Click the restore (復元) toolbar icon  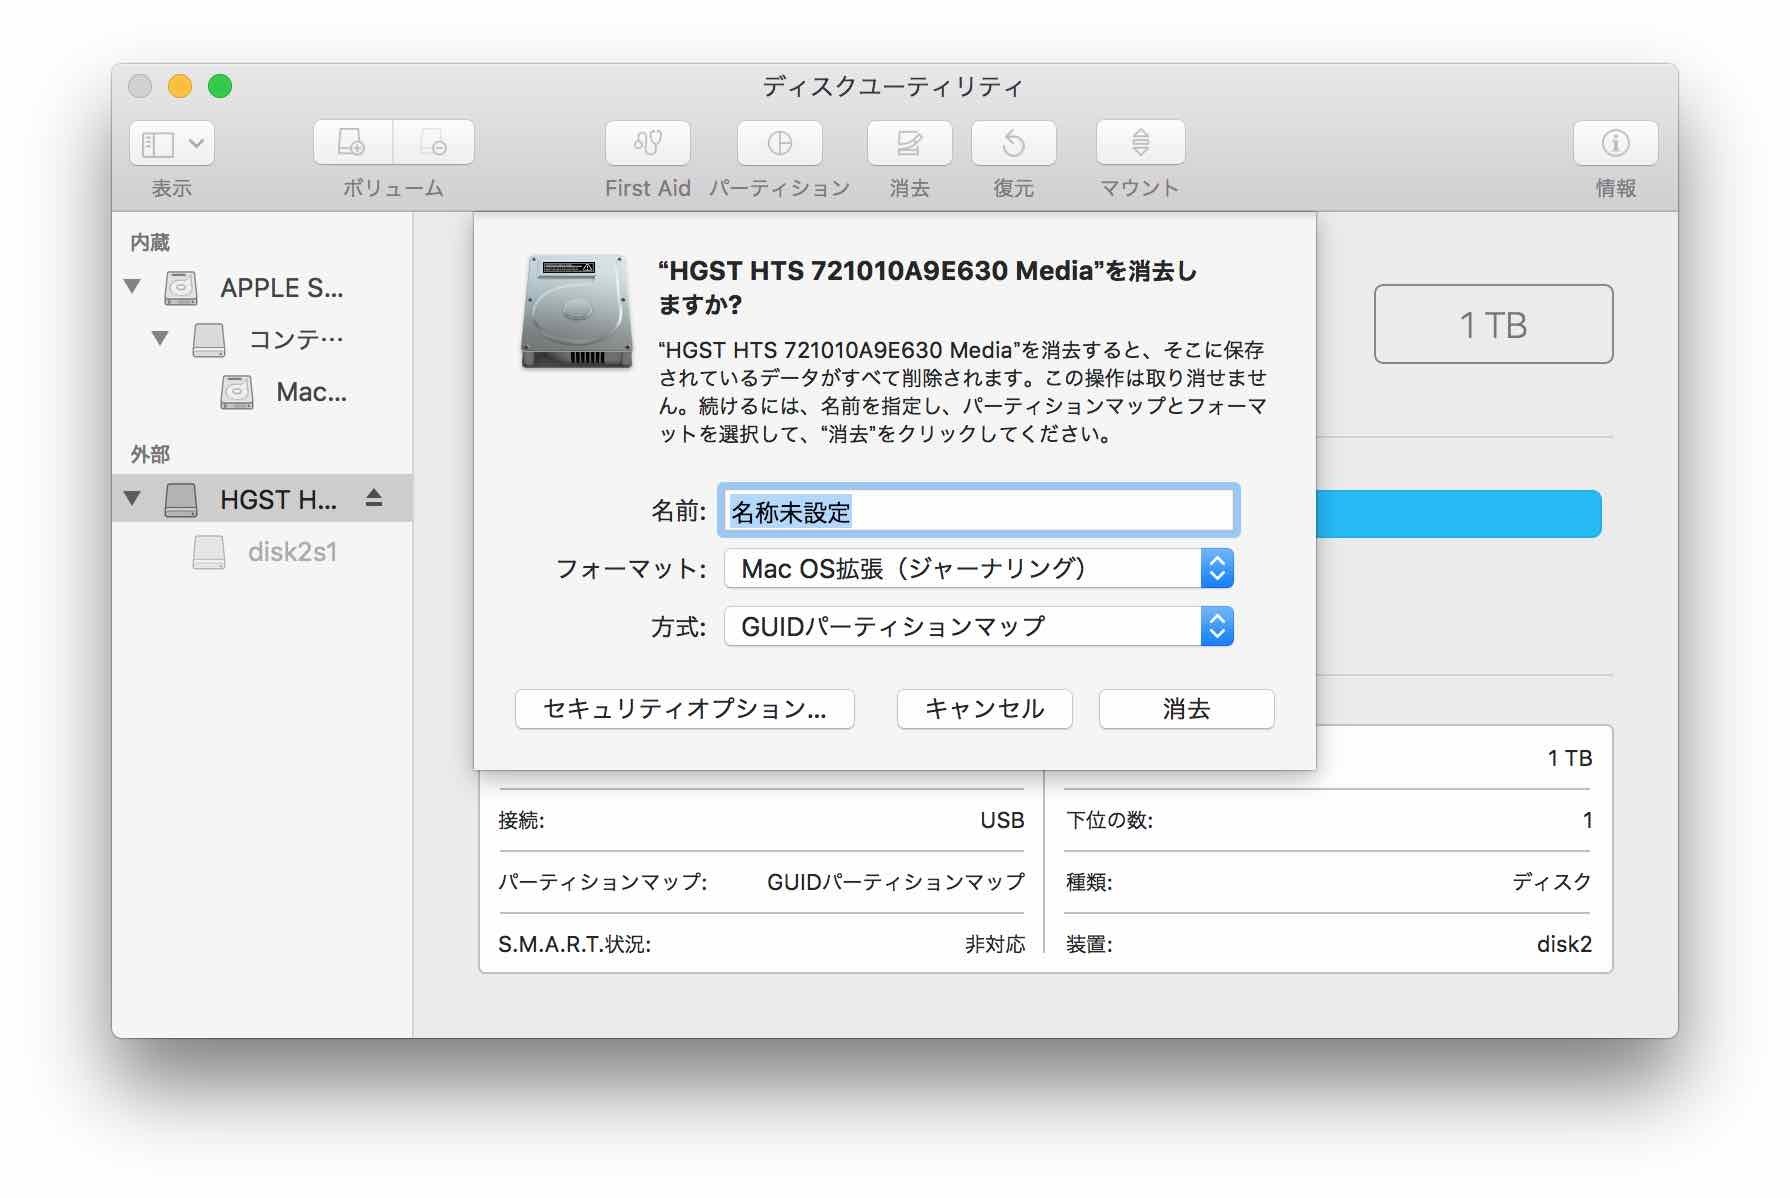[1013, 143]
